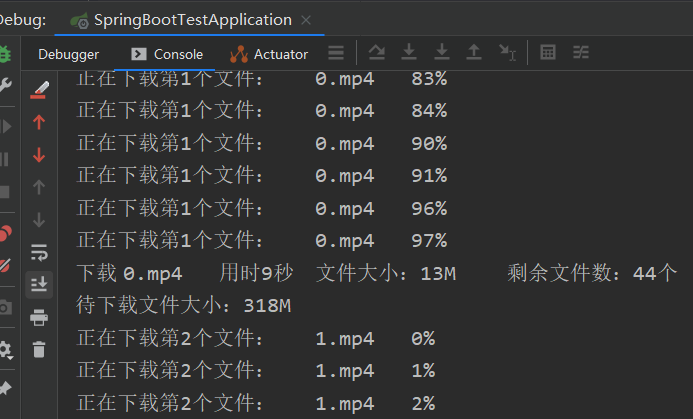Print the console output
Viewport: 693px width, 419px height.
click(x=39, y=317)
